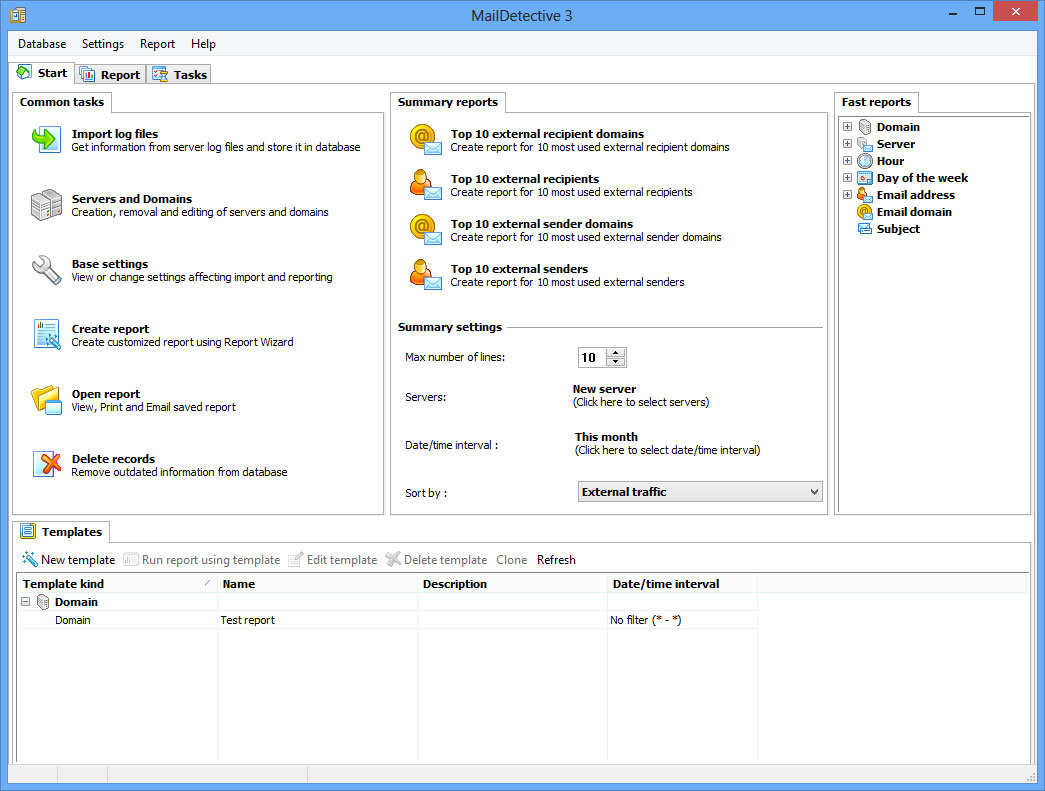The image size is (1045, 791).
Task: Expand the Hour node in Fast reports
Action: click(847, 161)
